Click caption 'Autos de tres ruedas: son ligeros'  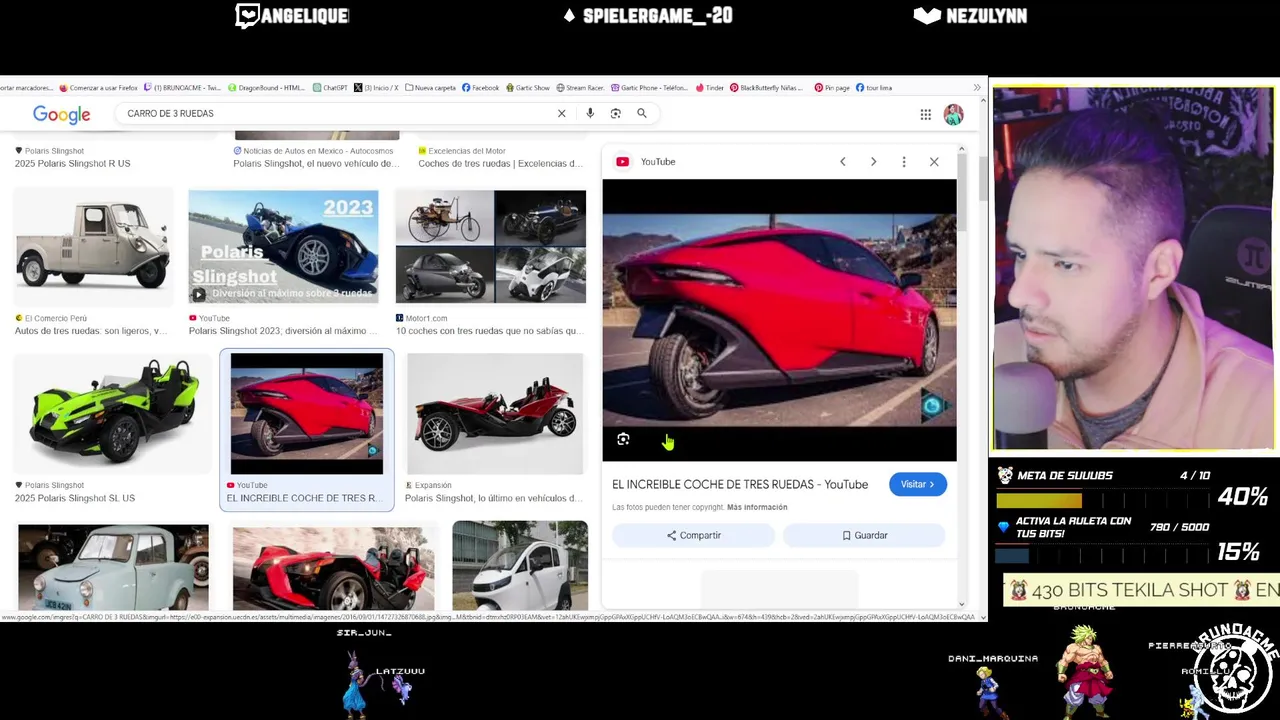pyautogui.click(x=91, y=331)
